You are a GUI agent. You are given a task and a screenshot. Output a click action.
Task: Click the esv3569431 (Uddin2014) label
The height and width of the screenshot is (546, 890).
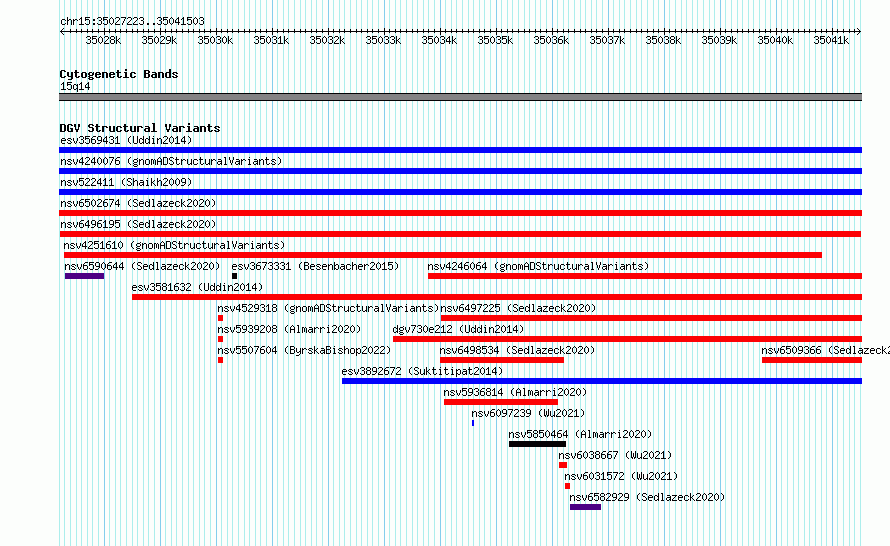(126, 140)
